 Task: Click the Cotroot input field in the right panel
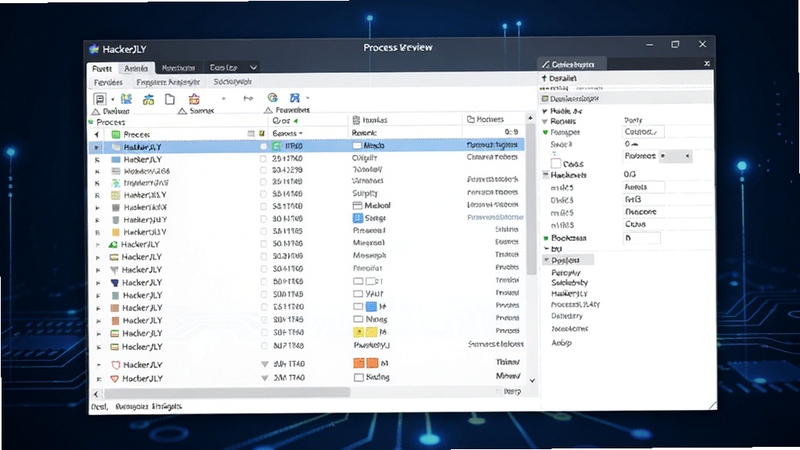(x=644, y=132)
